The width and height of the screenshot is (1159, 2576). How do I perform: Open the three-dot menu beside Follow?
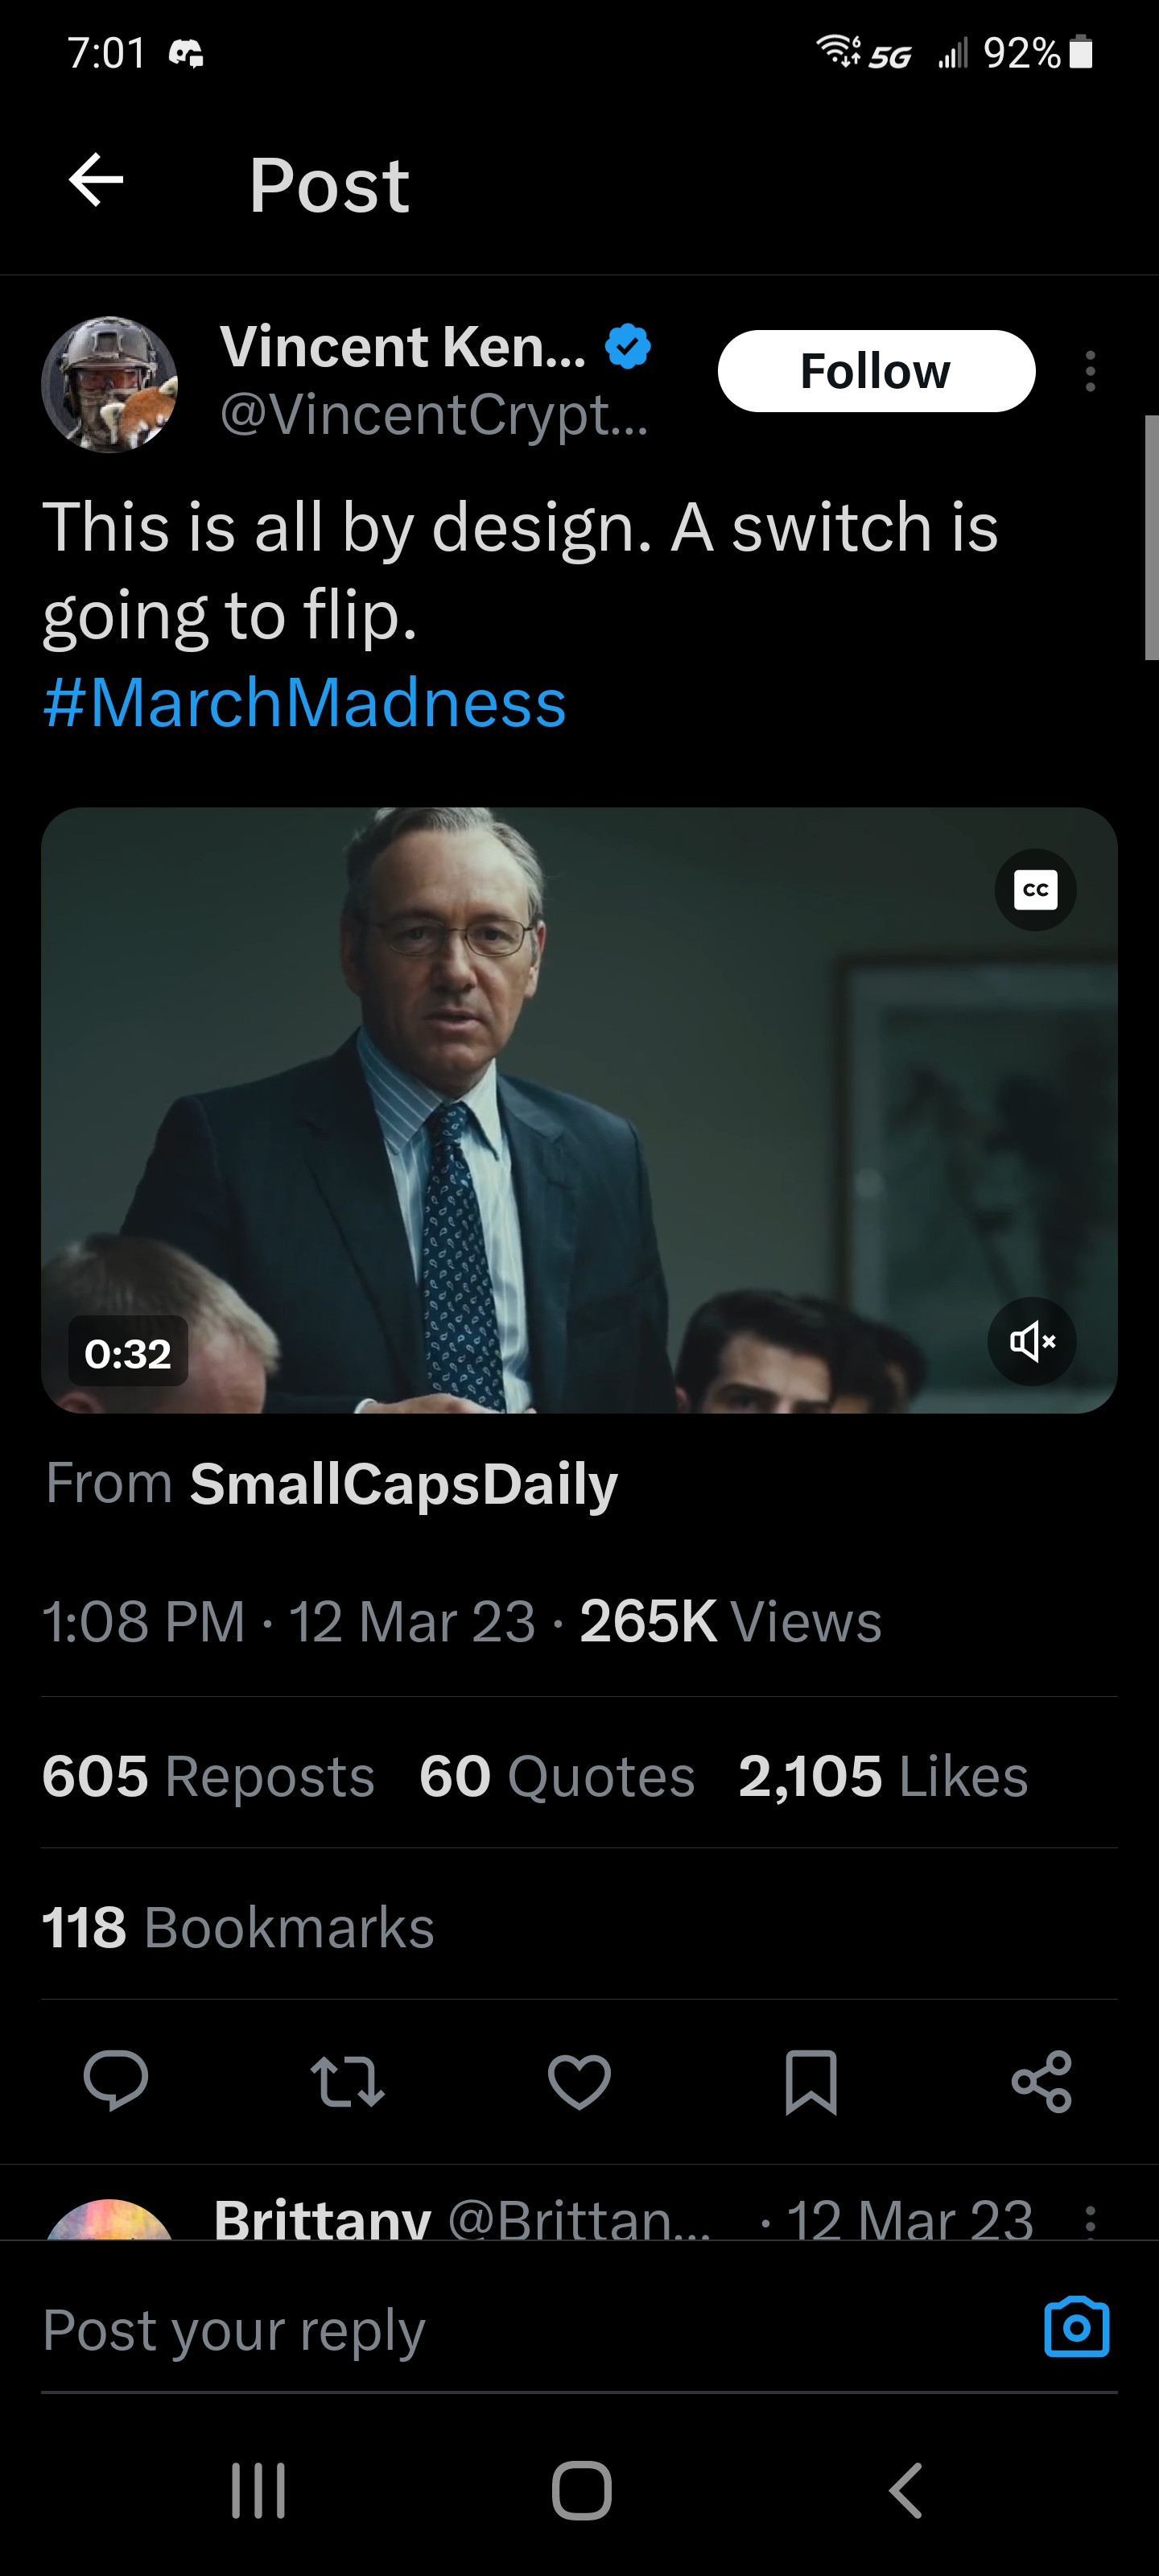1090,371
